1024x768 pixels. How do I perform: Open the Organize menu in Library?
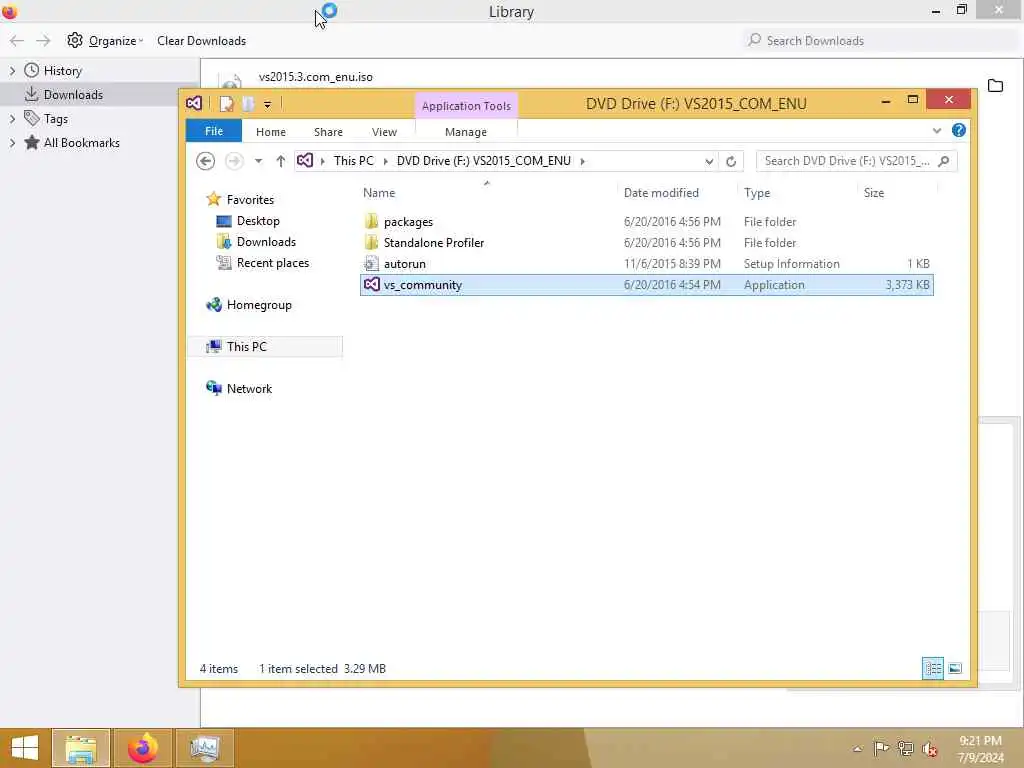[104, 40]
